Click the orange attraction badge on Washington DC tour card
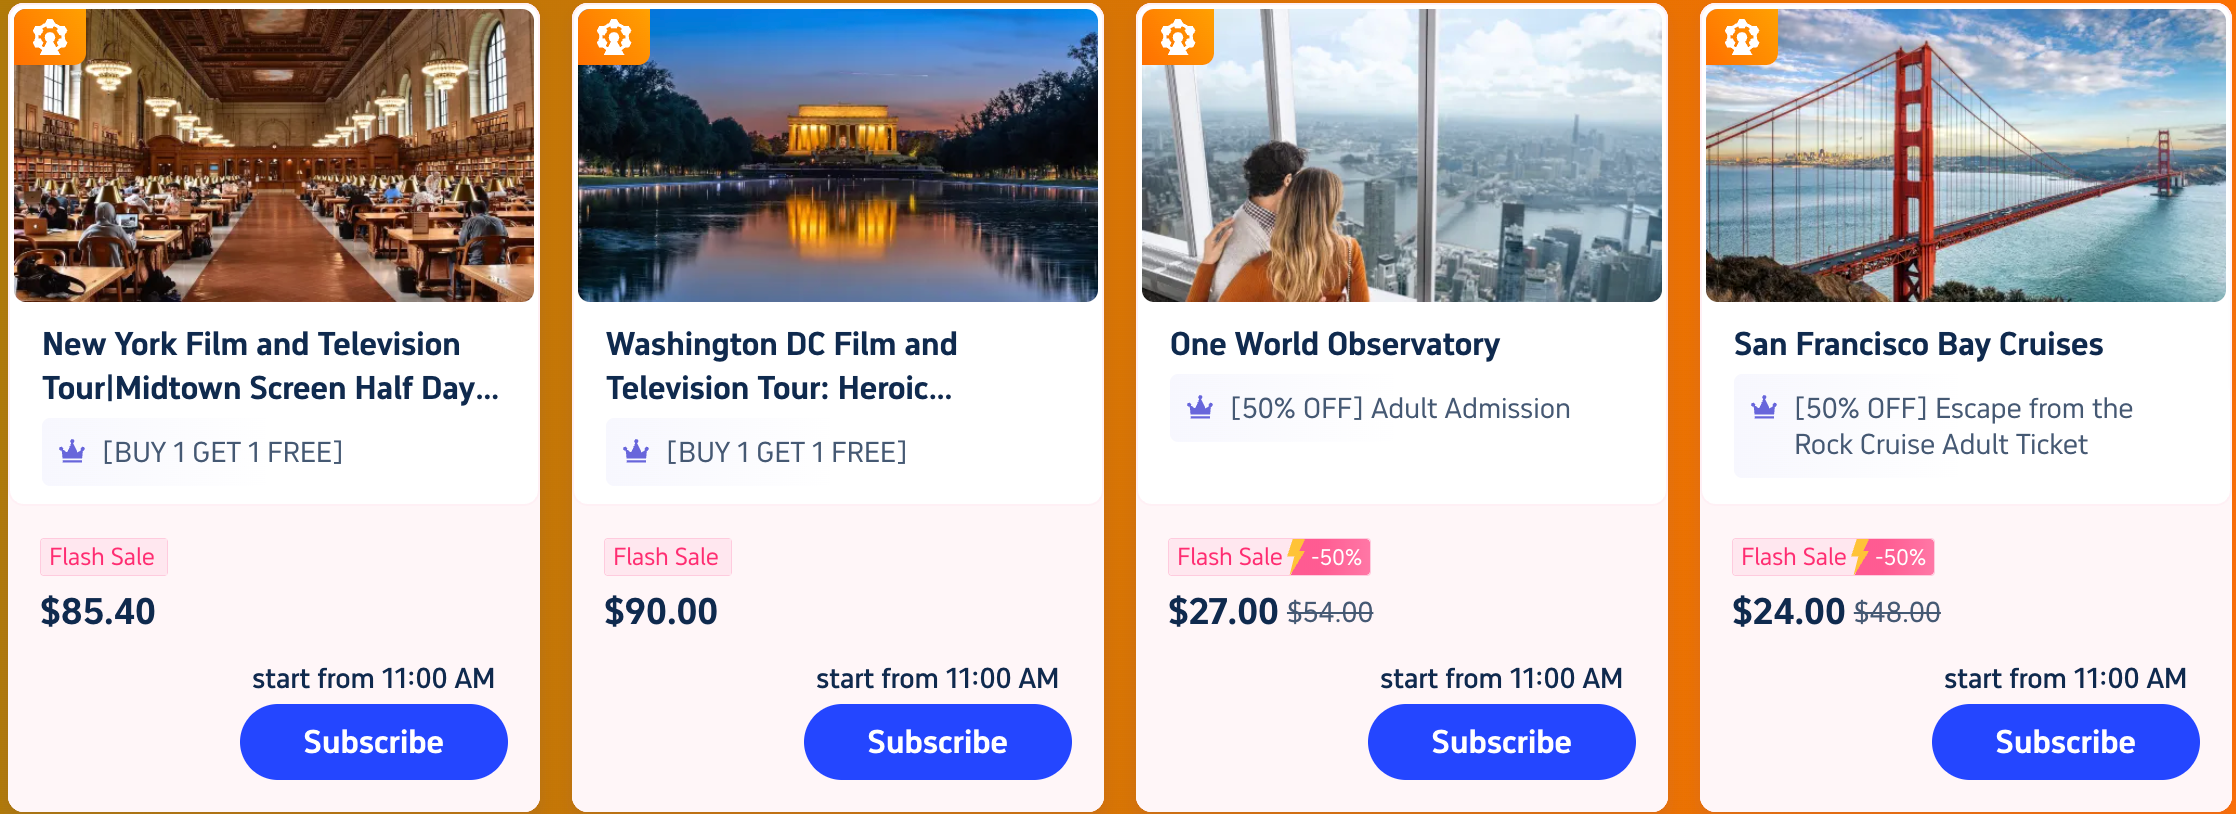 [x=614, y=38]
